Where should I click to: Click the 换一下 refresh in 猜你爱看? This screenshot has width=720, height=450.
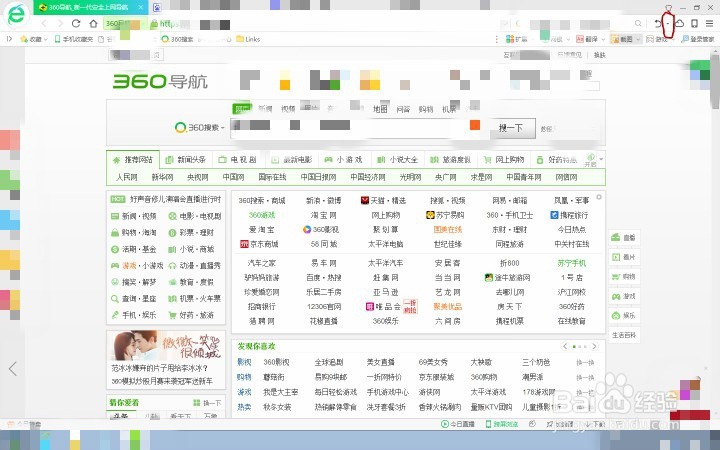(208, 403)
